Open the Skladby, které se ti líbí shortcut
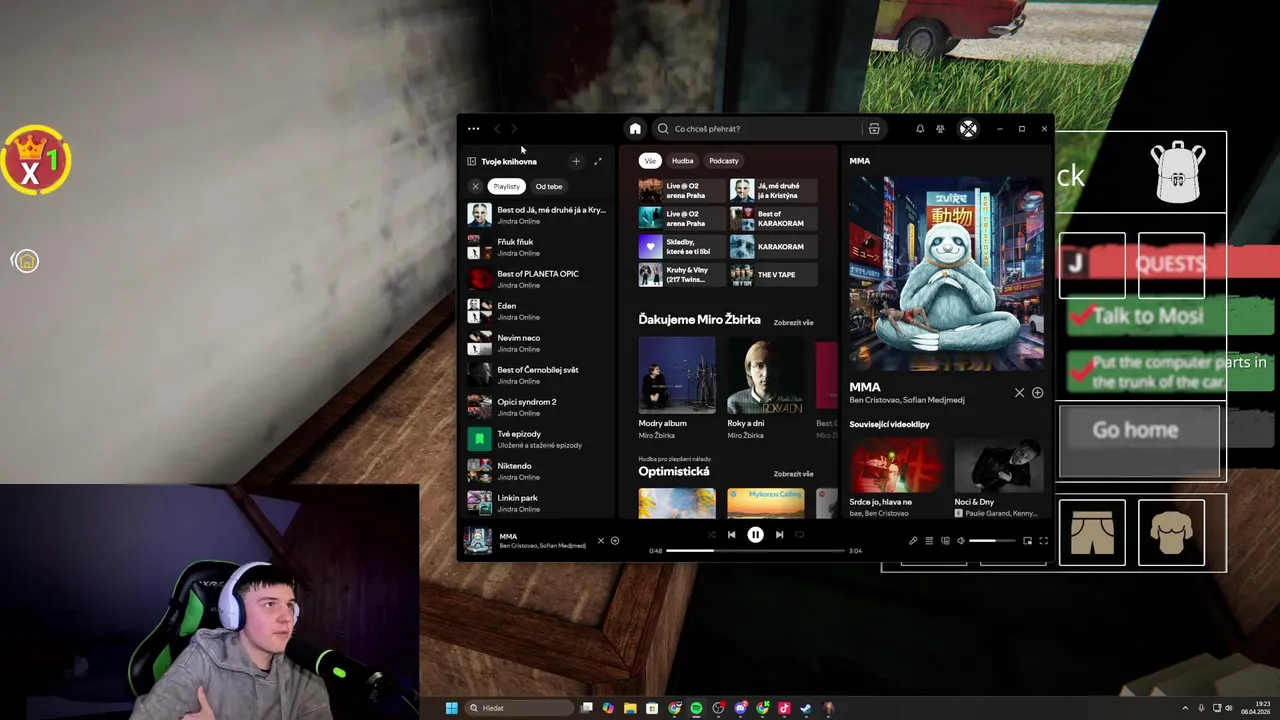 tap(682, 246)
